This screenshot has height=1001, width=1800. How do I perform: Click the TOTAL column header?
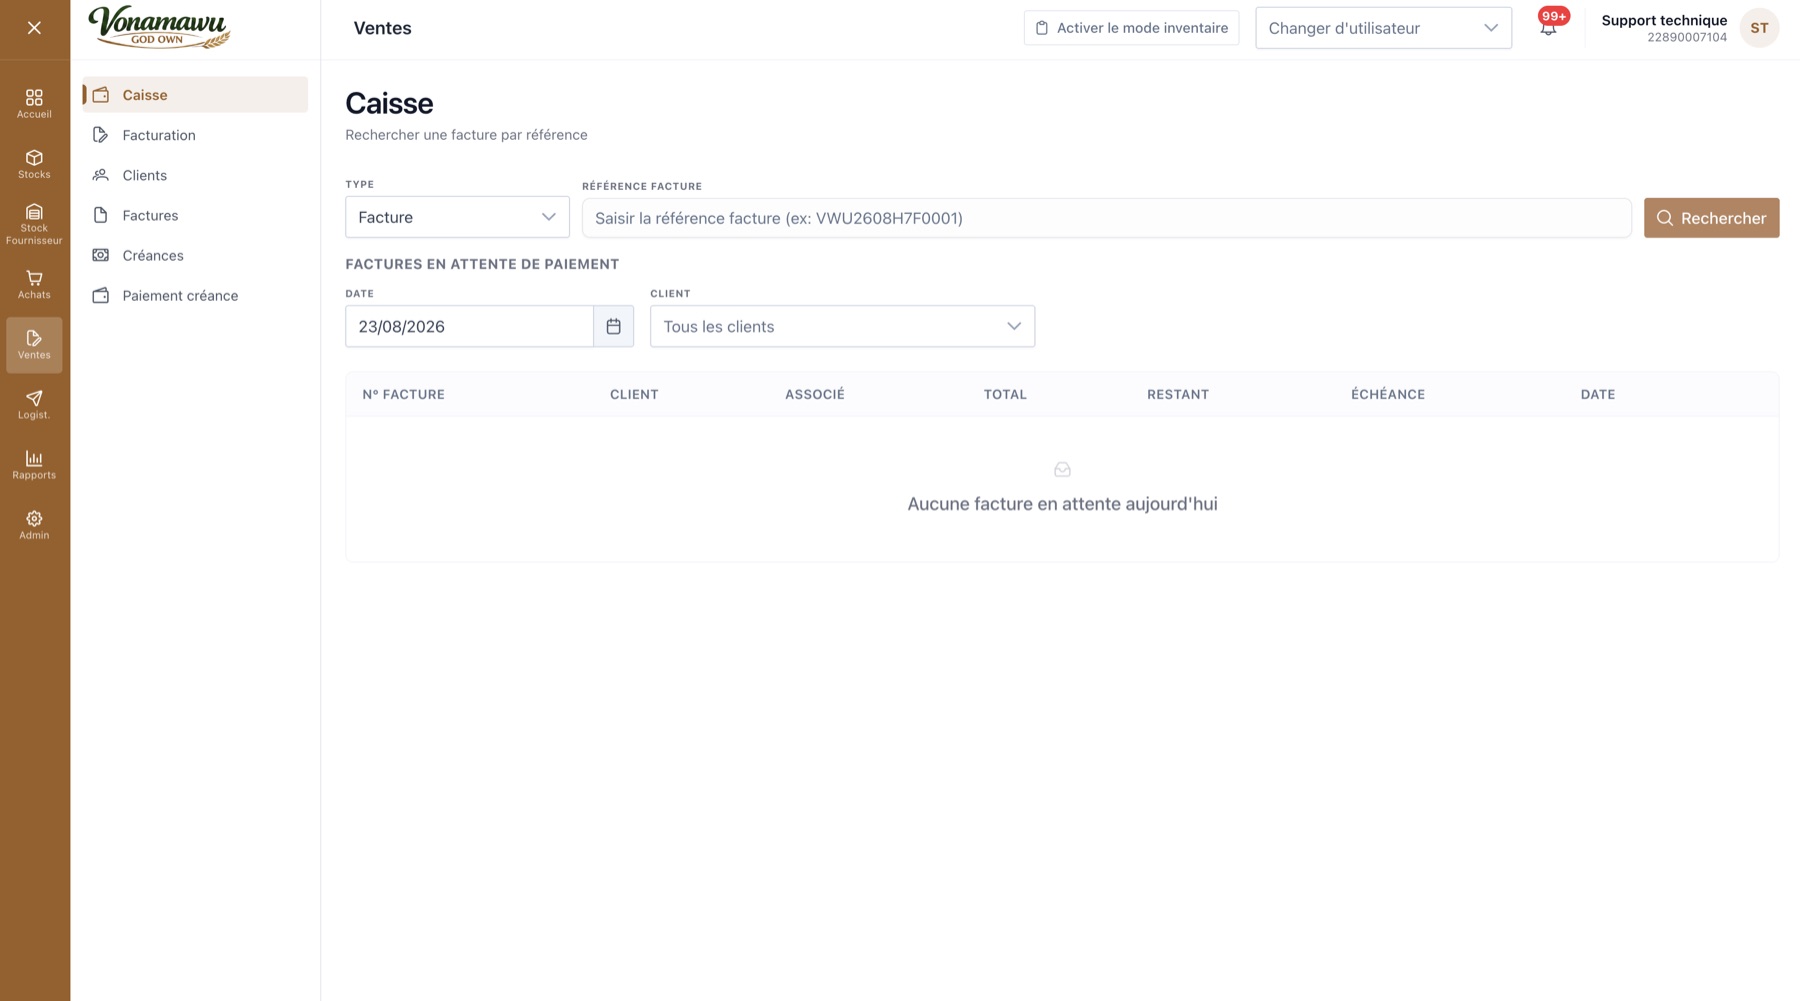pos(1005,394)
